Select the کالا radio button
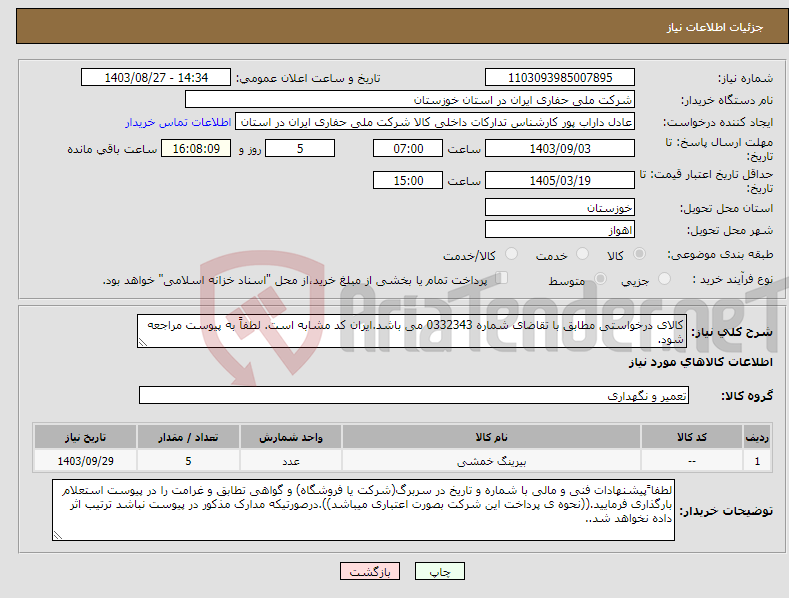The image size is (789, 598). pyautogui.click(x=639, y=254)
